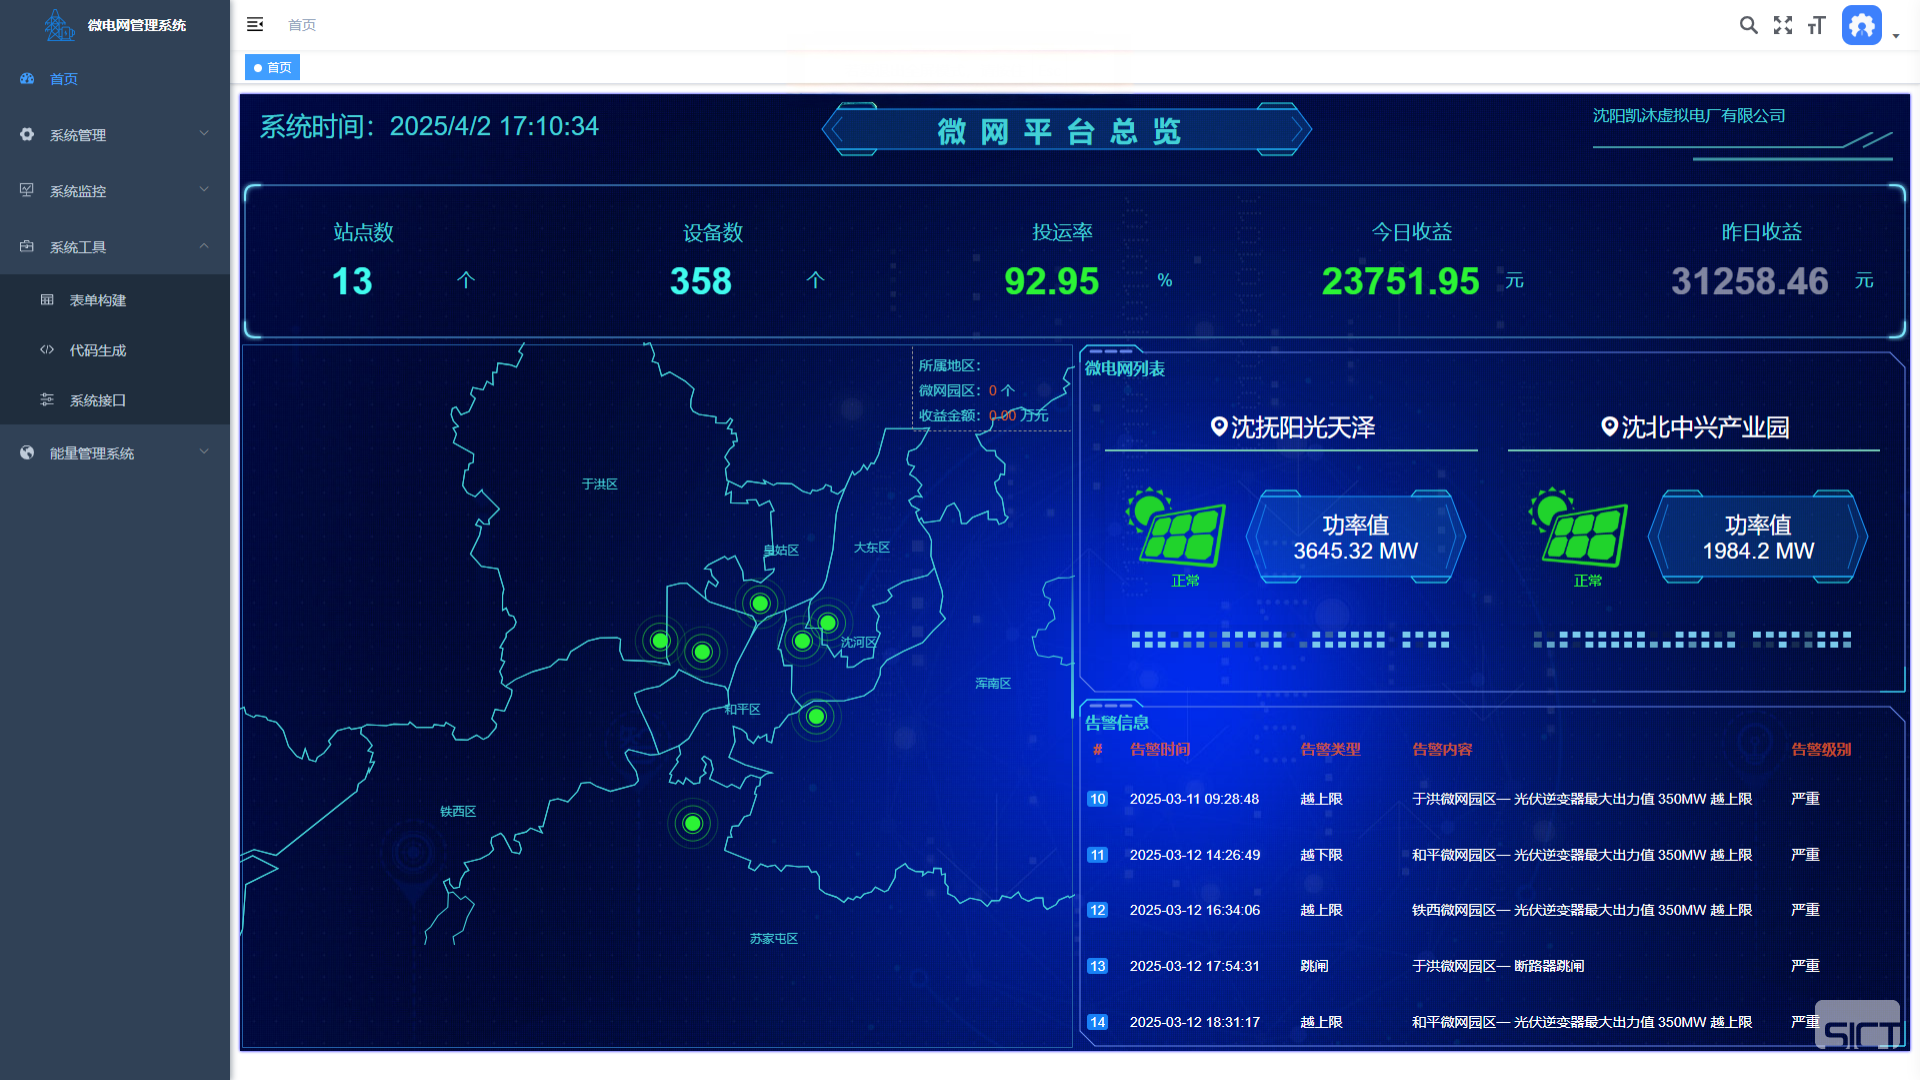Click location pin beside 沈北中兴产业园

pos(1609,427)
